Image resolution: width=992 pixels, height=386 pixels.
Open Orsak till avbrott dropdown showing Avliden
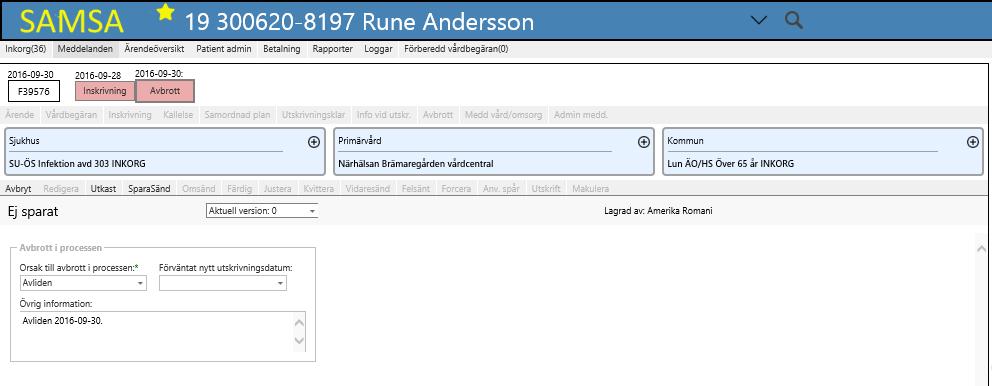tap(83, 283)
